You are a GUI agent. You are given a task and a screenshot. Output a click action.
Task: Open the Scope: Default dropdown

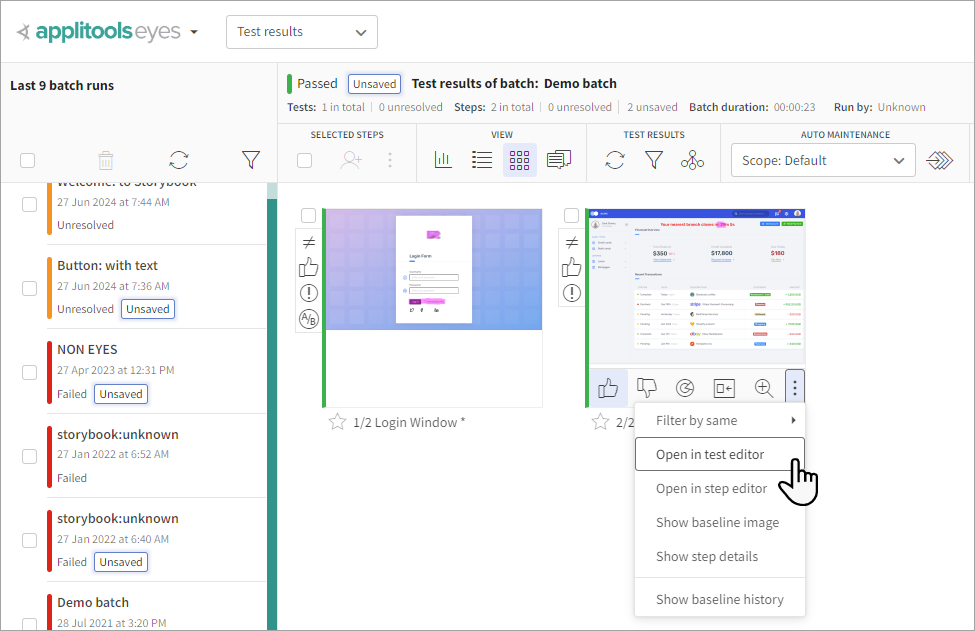point(822,159)
